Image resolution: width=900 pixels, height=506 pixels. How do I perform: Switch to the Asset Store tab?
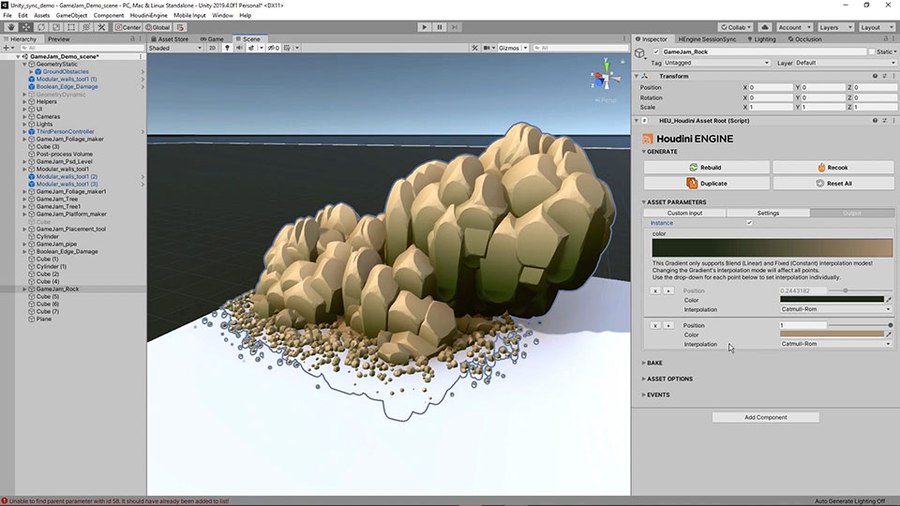click(x=170, y=39)
